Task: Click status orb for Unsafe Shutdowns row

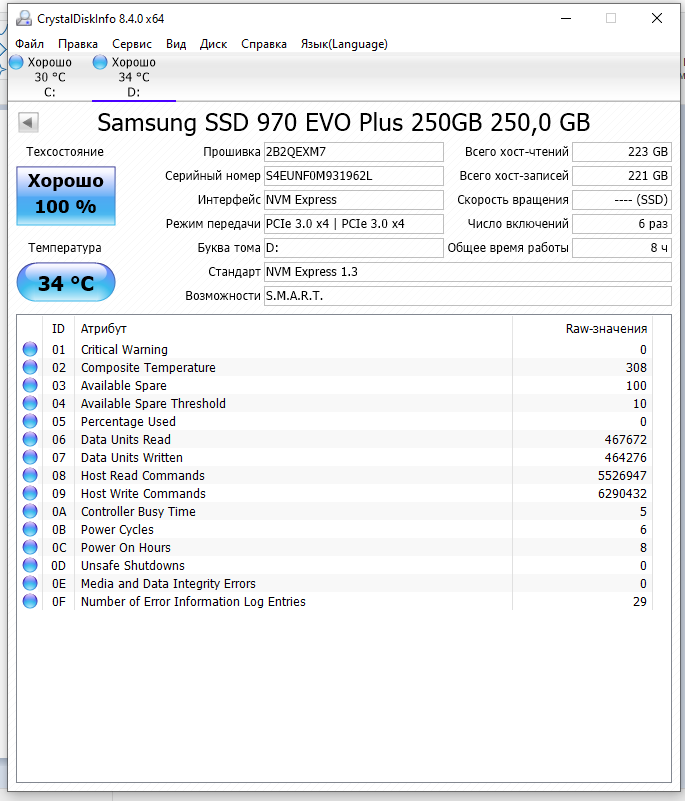Action: (30, 566)
